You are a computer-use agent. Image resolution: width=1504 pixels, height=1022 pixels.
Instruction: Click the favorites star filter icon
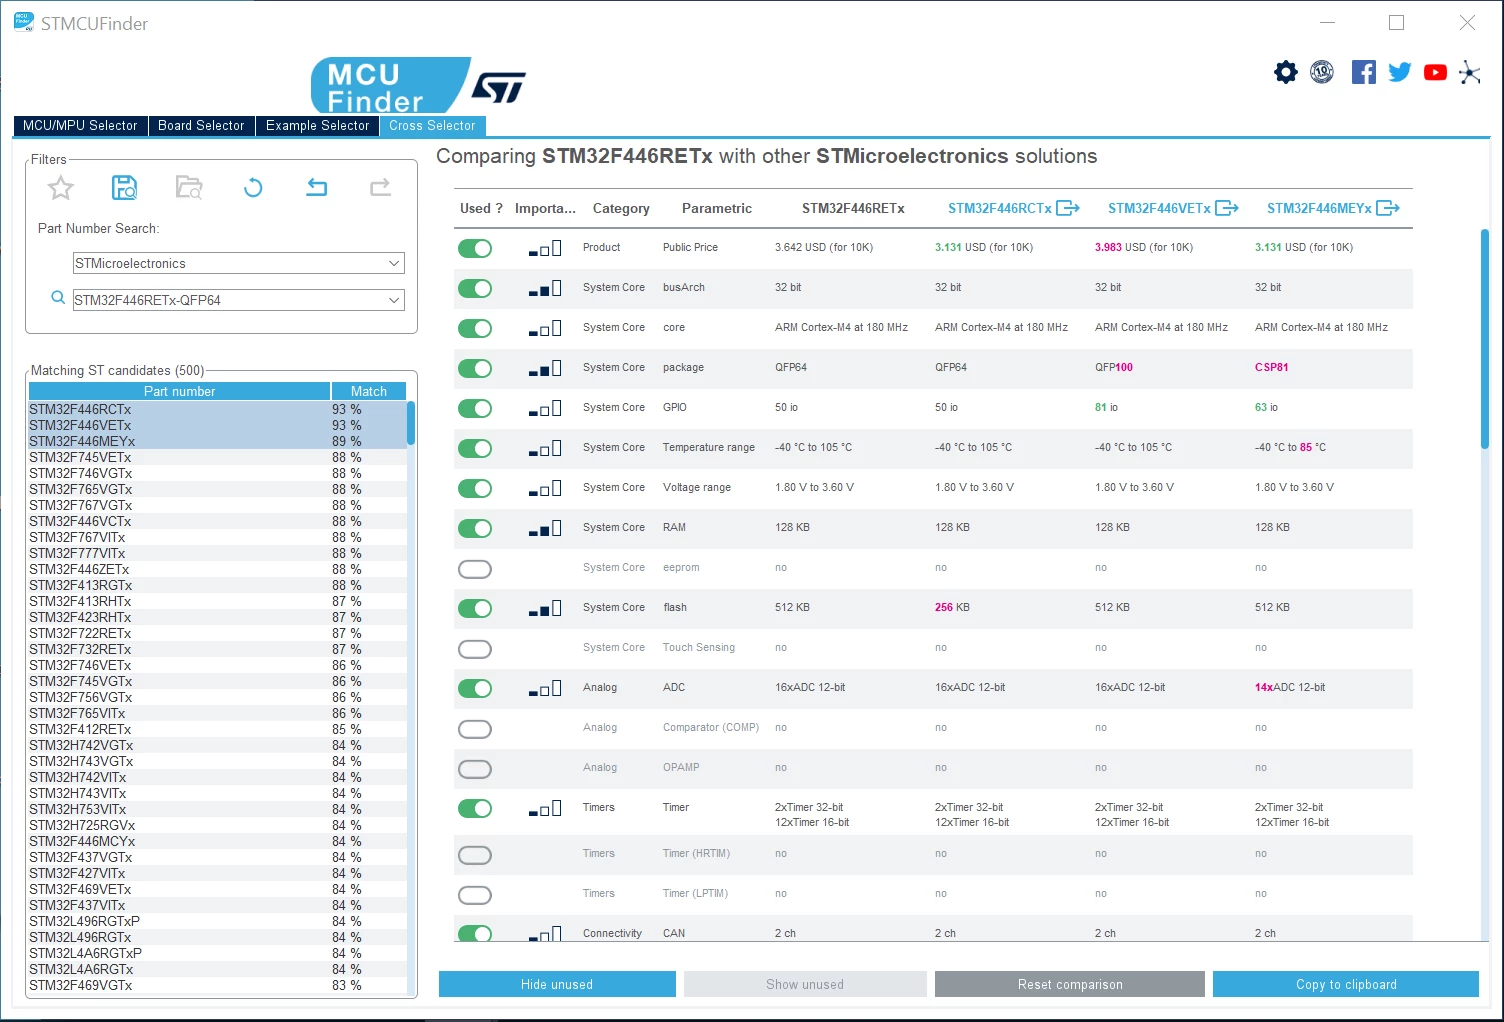(x=61, y=187)
